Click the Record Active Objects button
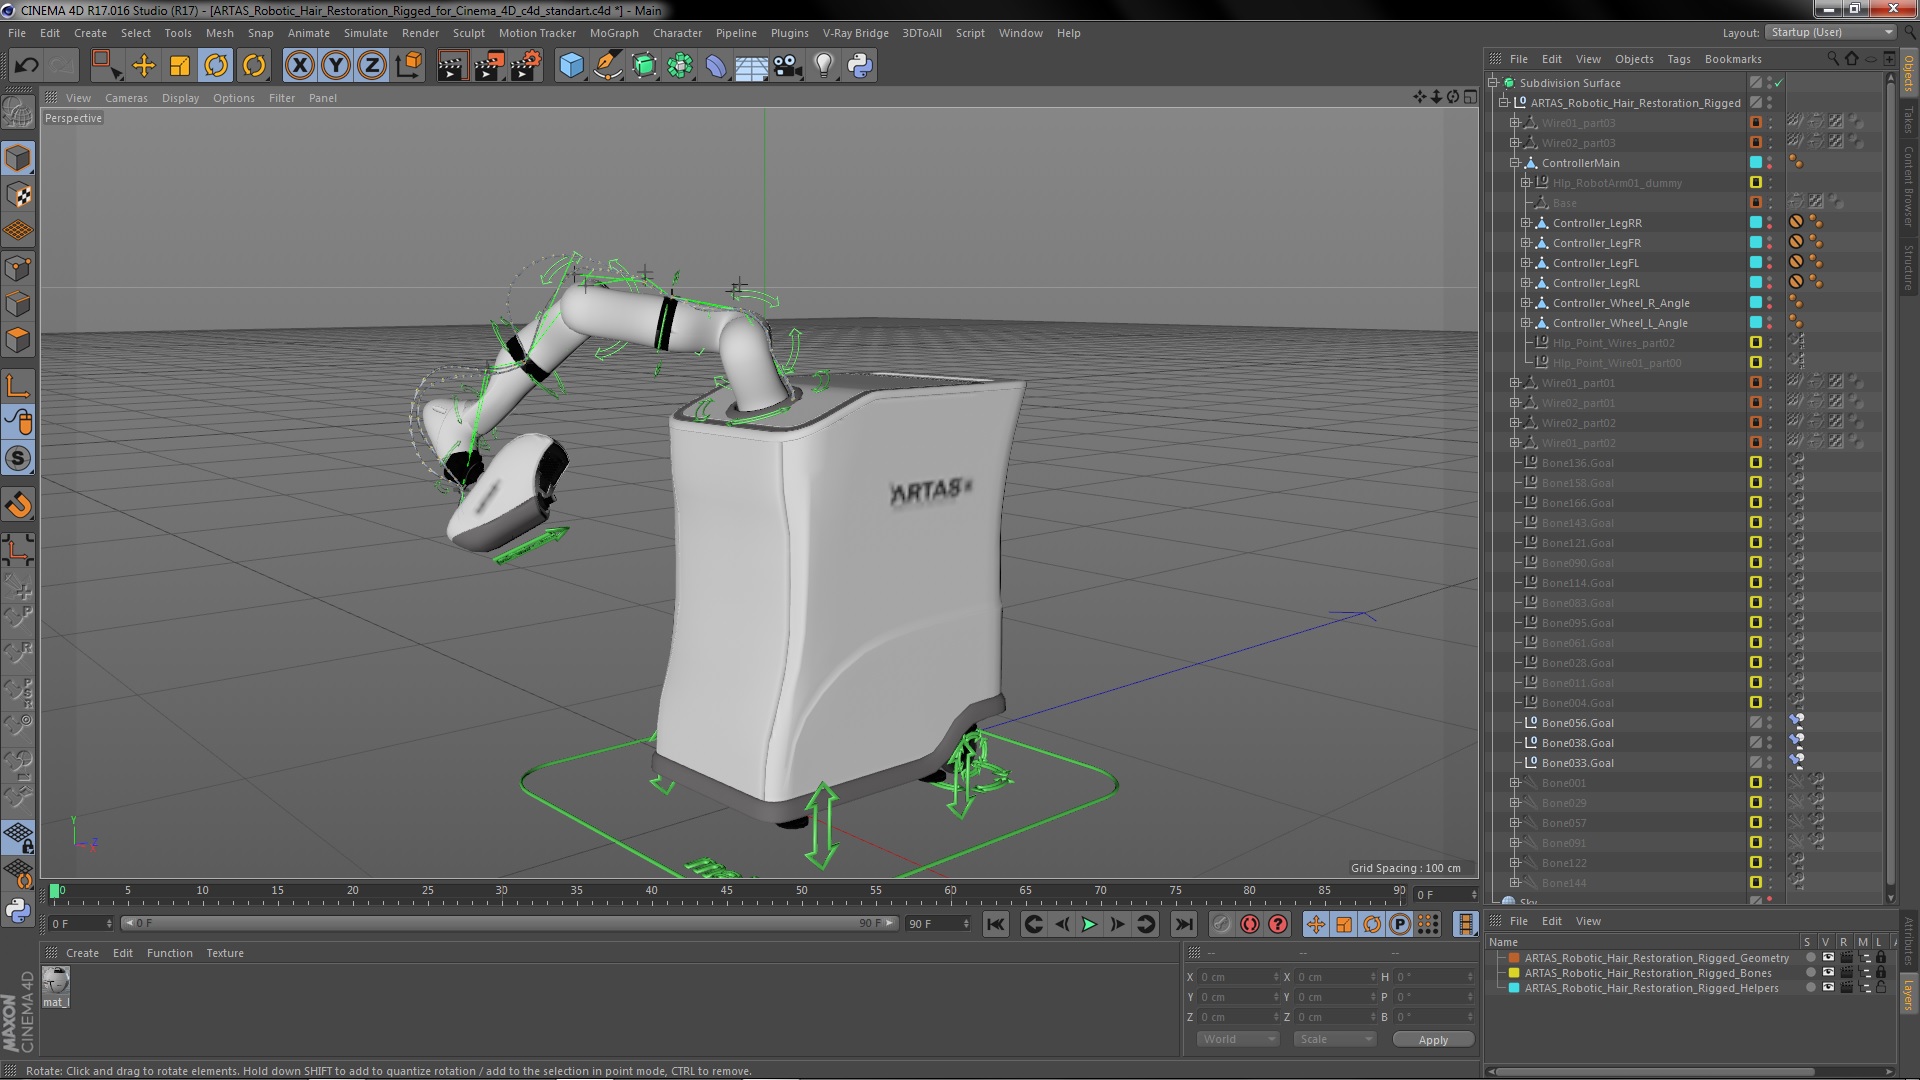Viewport: 1920px width, 1080px height. point(1221,925)
